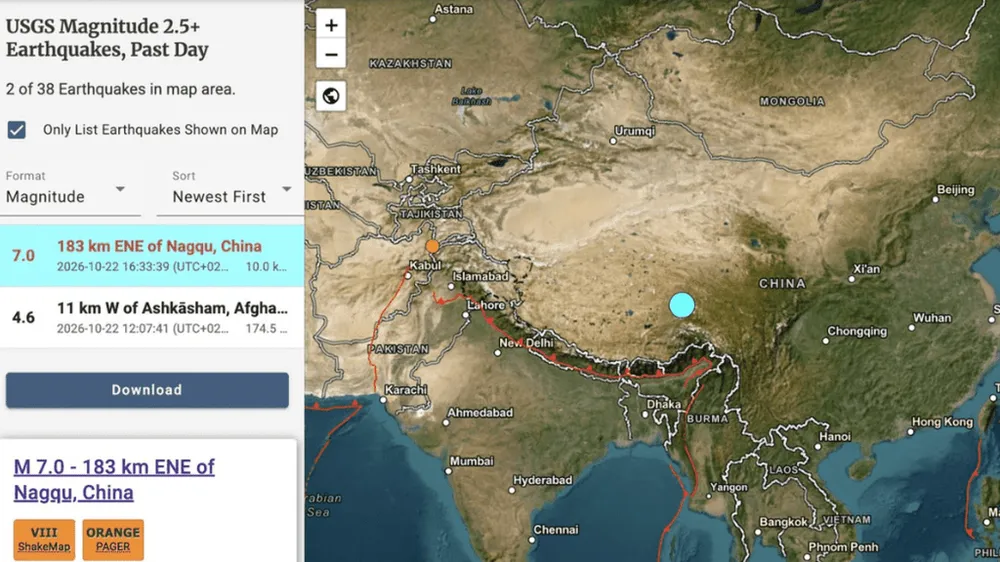Click the KAZAKHSTAN country label
The height and width of the screenshot is (562, 1000).
(411, 63)
